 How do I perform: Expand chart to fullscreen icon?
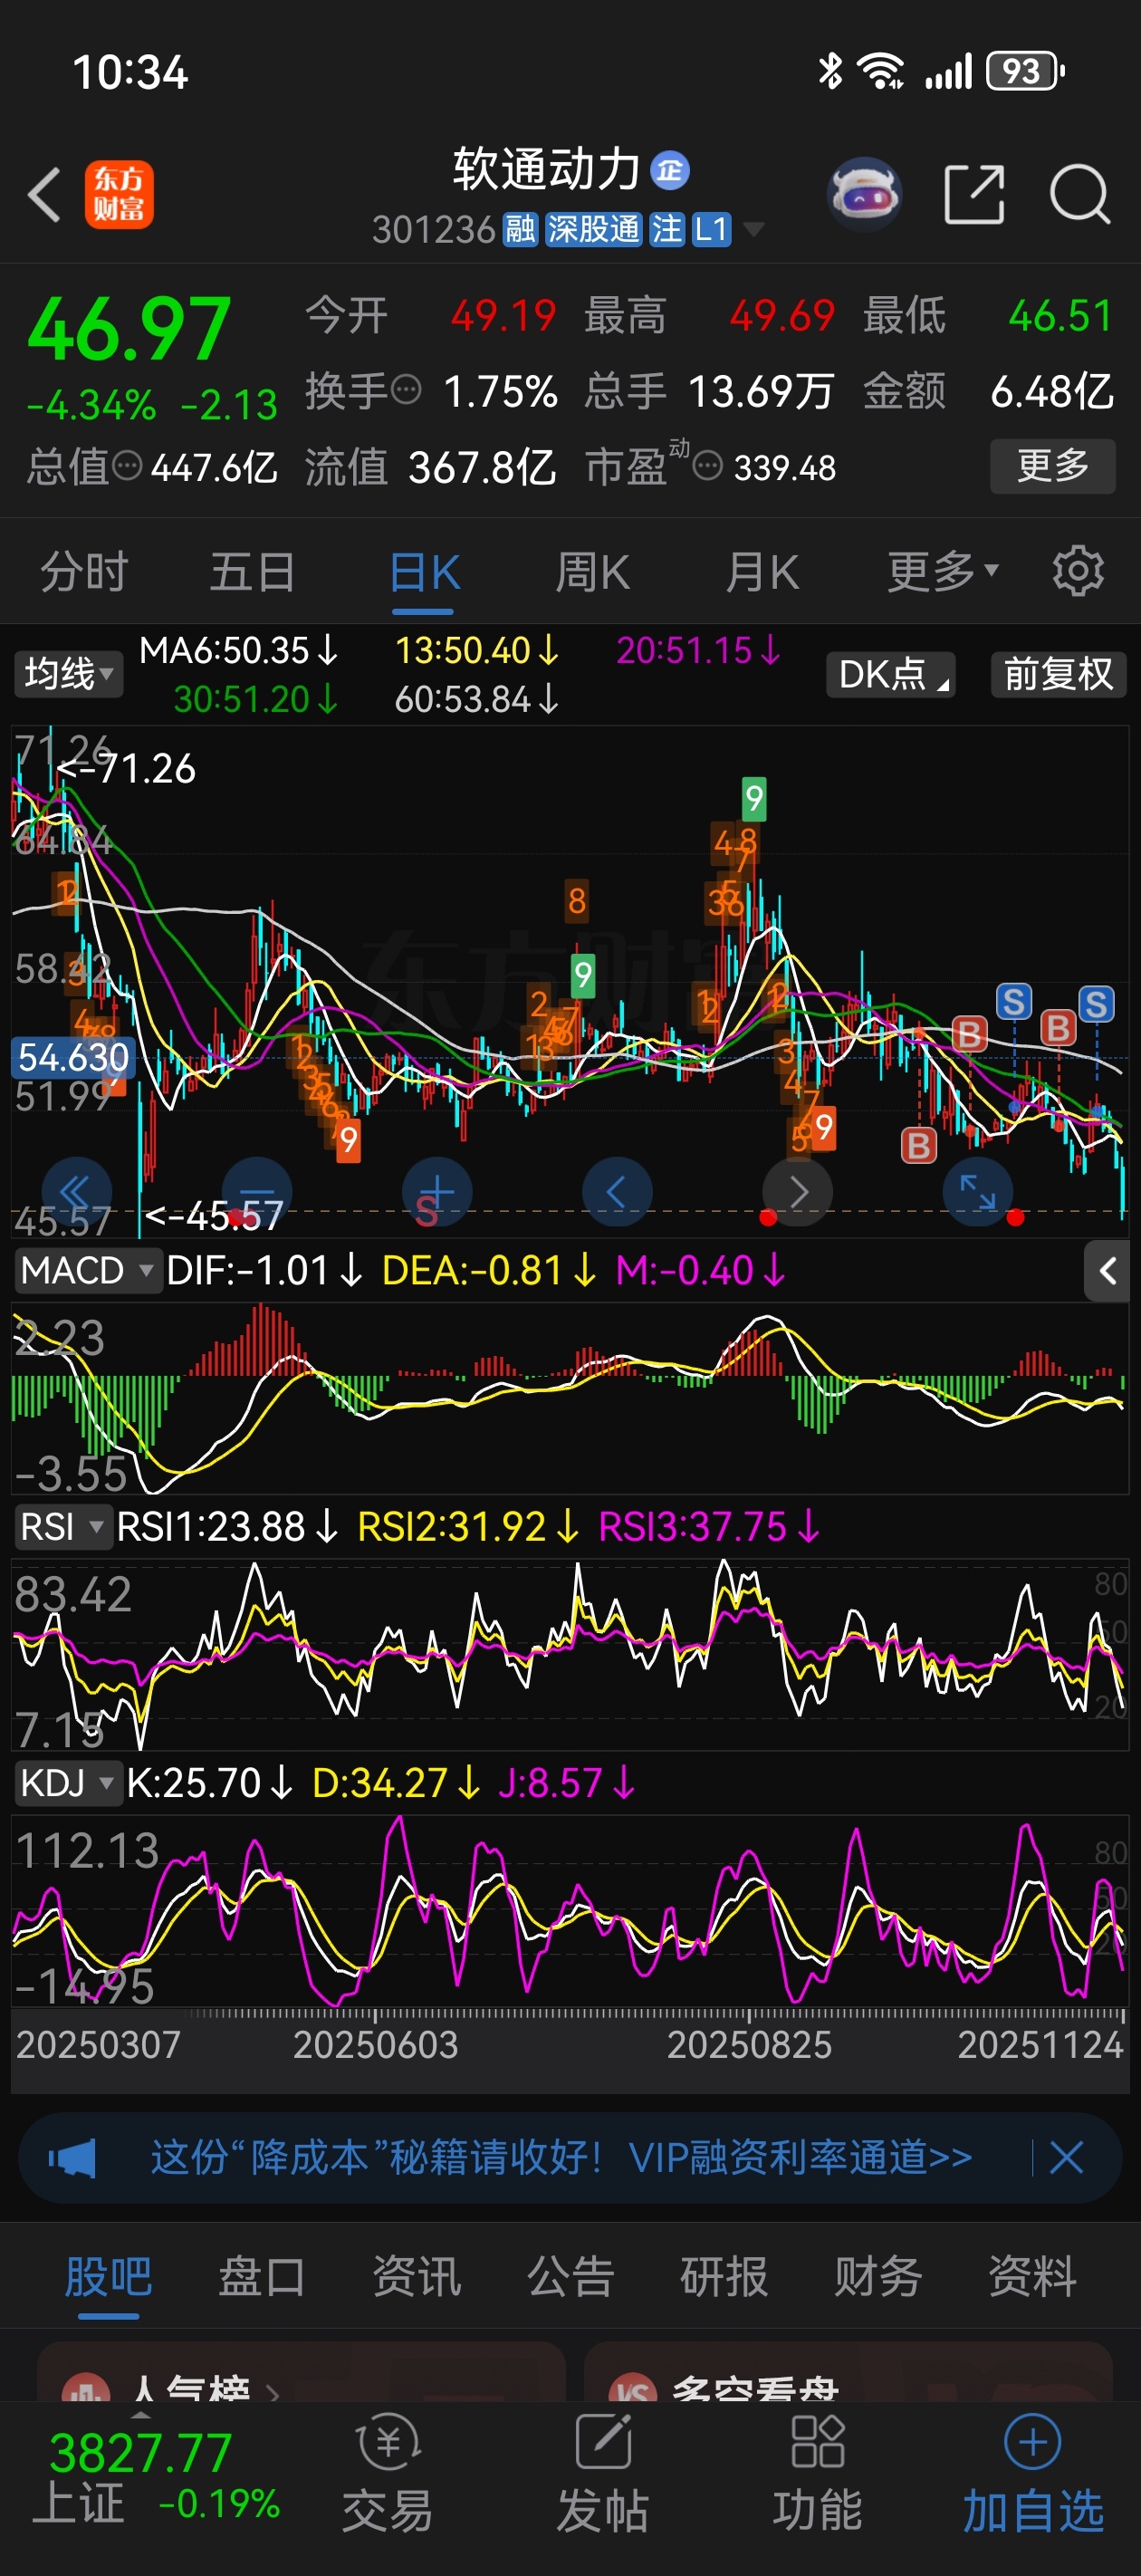pos(978,1192)
